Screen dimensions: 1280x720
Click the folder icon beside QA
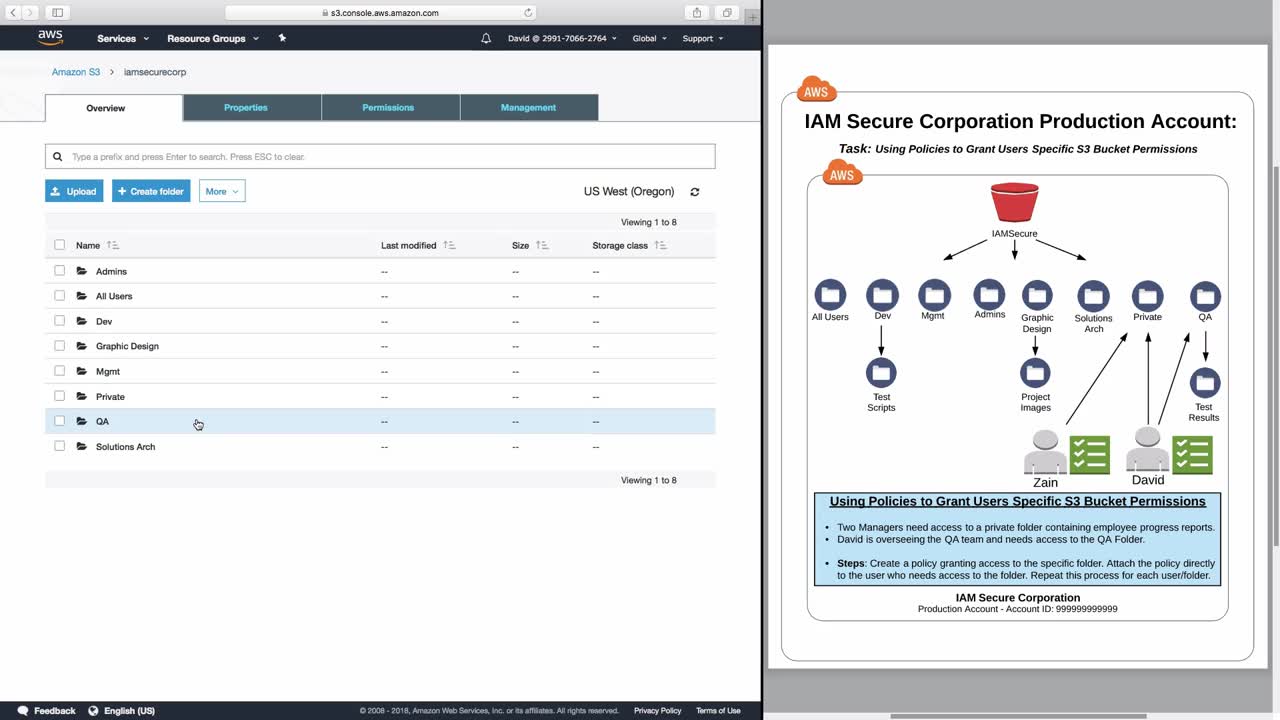point(82,421)
